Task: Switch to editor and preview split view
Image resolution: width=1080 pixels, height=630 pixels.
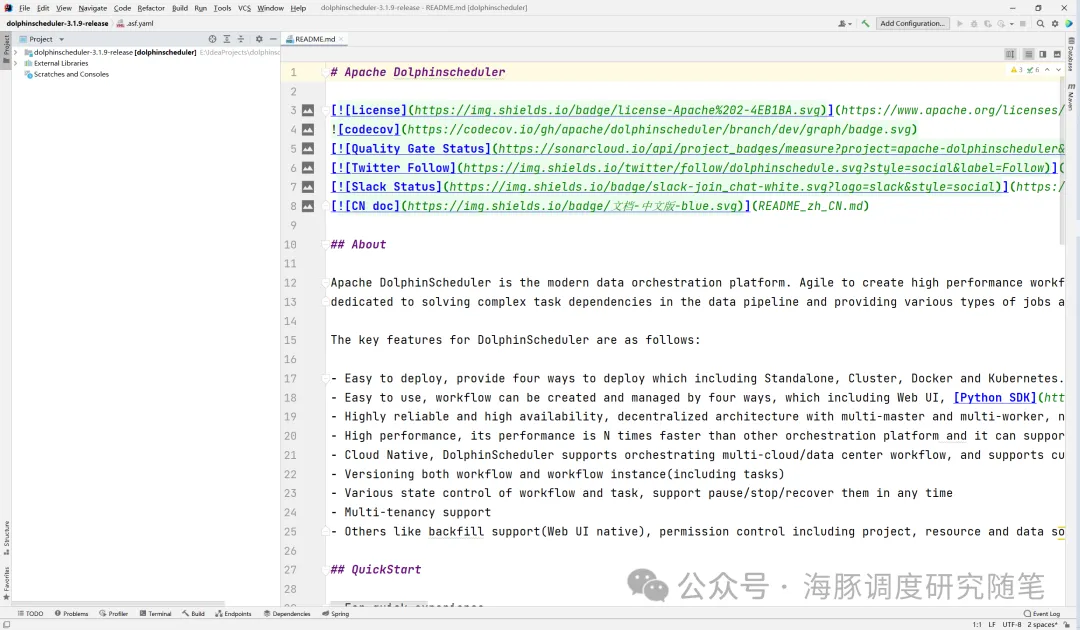Action: coord(1042,54)
